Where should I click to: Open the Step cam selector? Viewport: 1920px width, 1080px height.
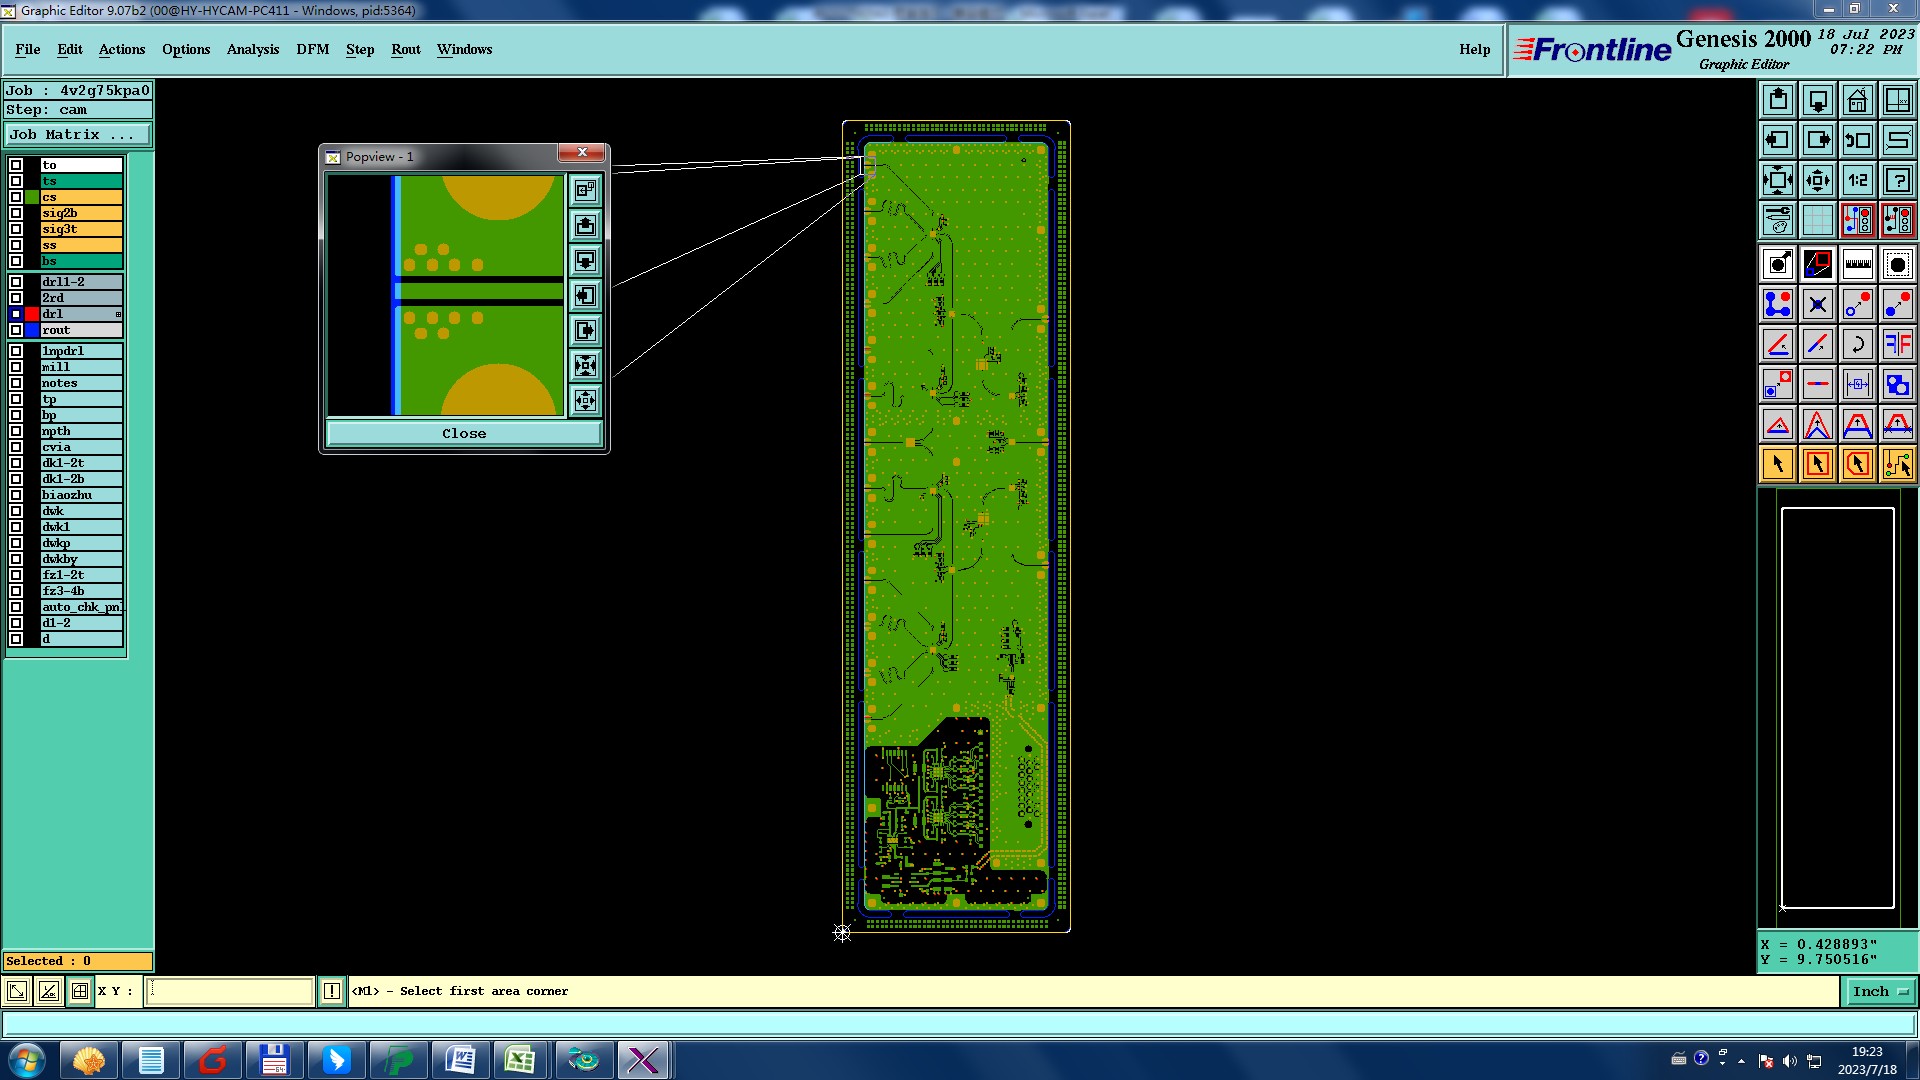tap(78, 110)
